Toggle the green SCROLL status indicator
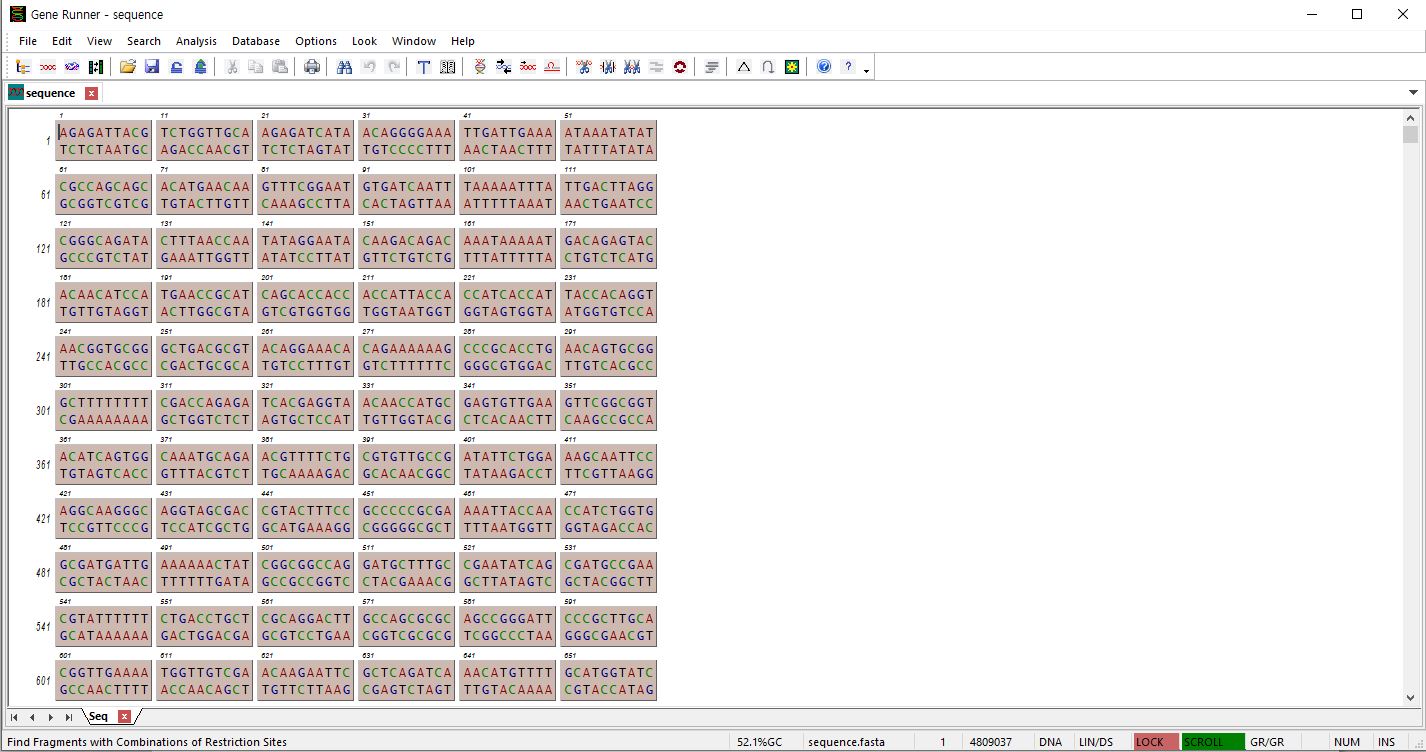 pos(1213,742)
